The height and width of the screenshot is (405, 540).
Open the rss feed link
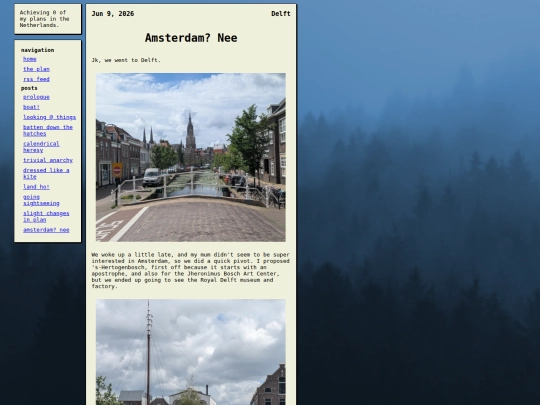(36, 79)
